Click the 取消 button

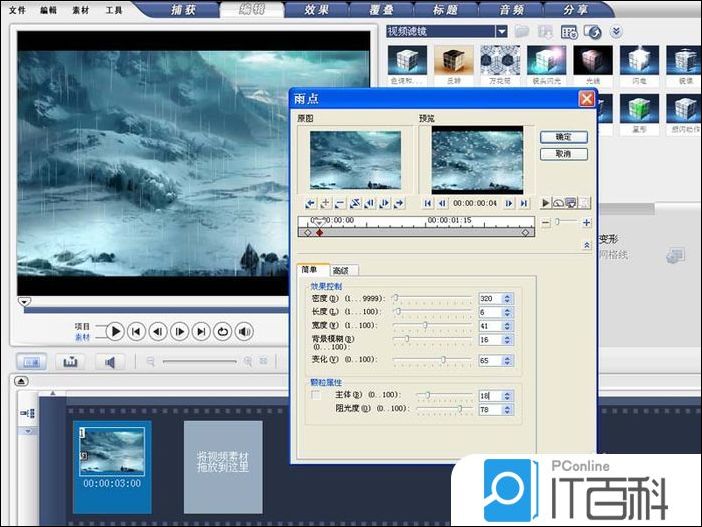[x=563, y=154]
